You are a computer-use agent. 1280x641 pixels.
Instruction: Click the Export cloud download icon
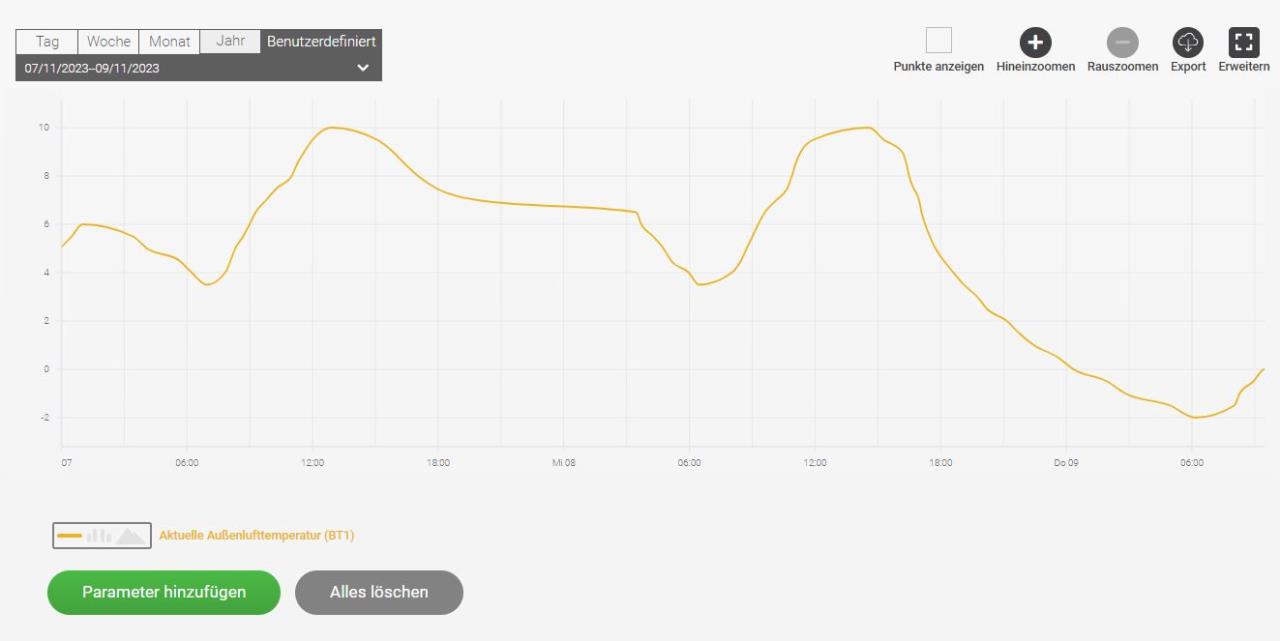(x=1188, y=42)
